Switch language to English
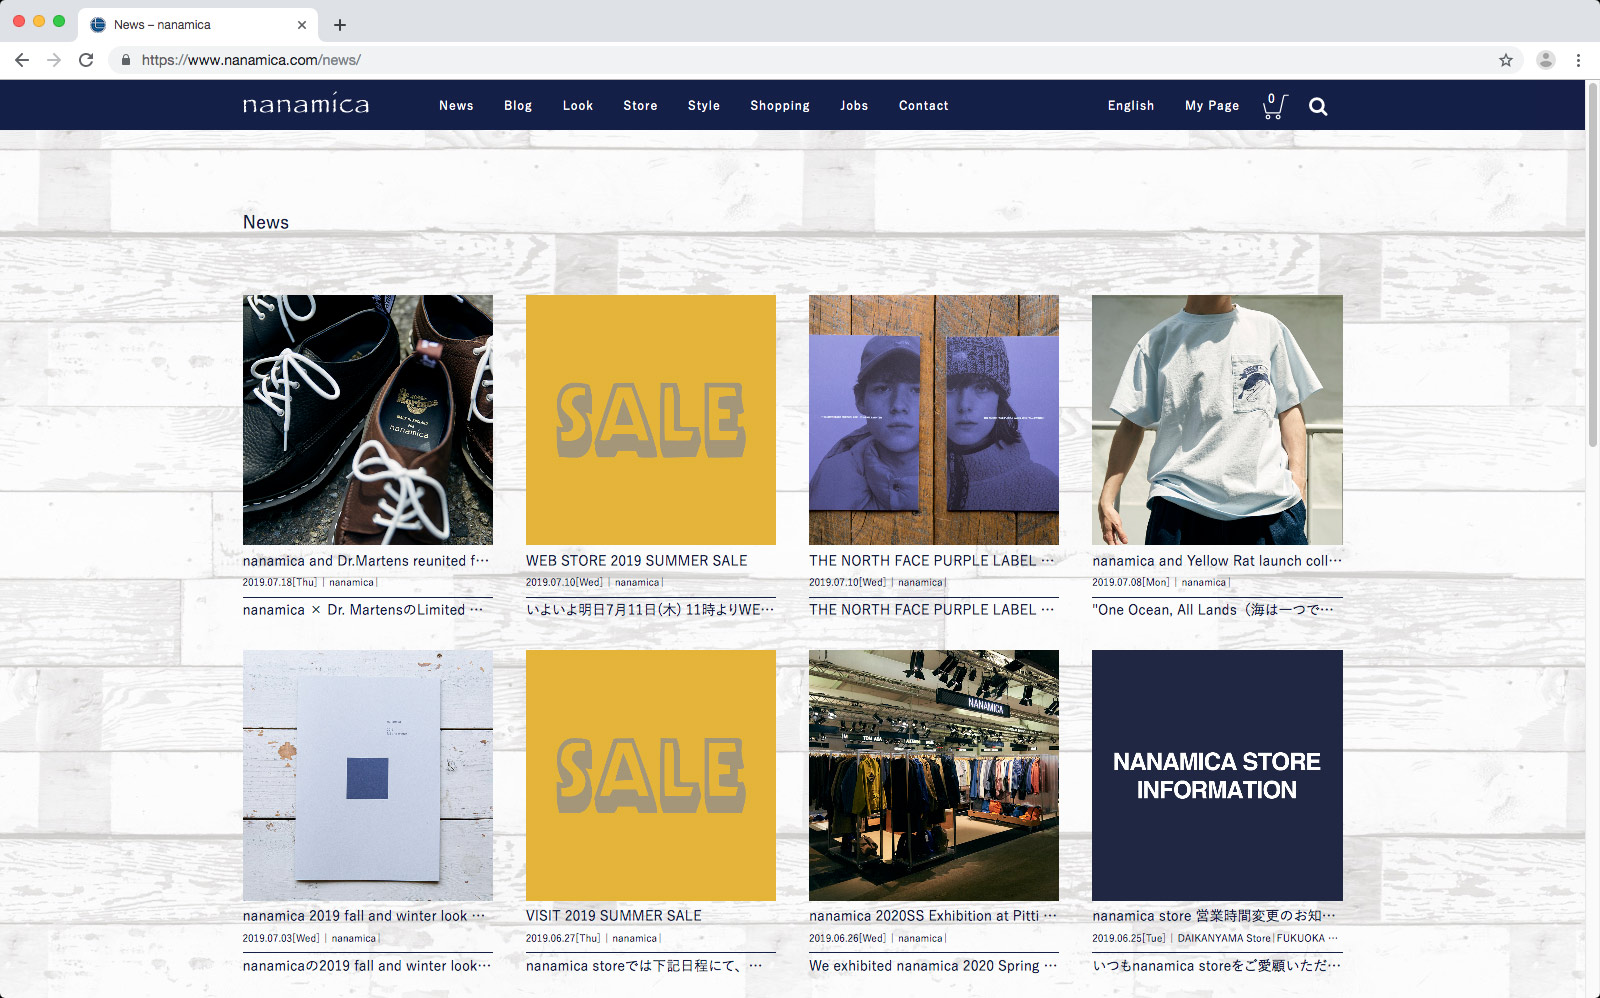 (x=1131, y=106)
